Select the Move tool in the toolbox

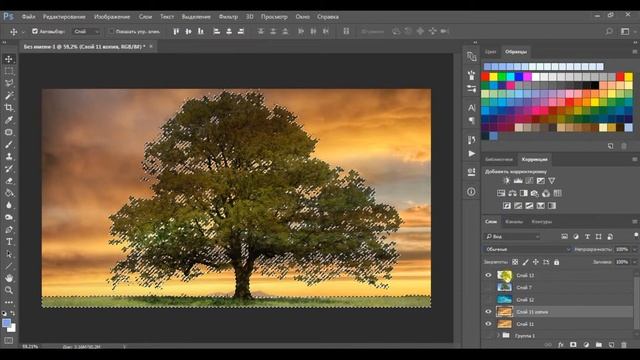[9, 59]
